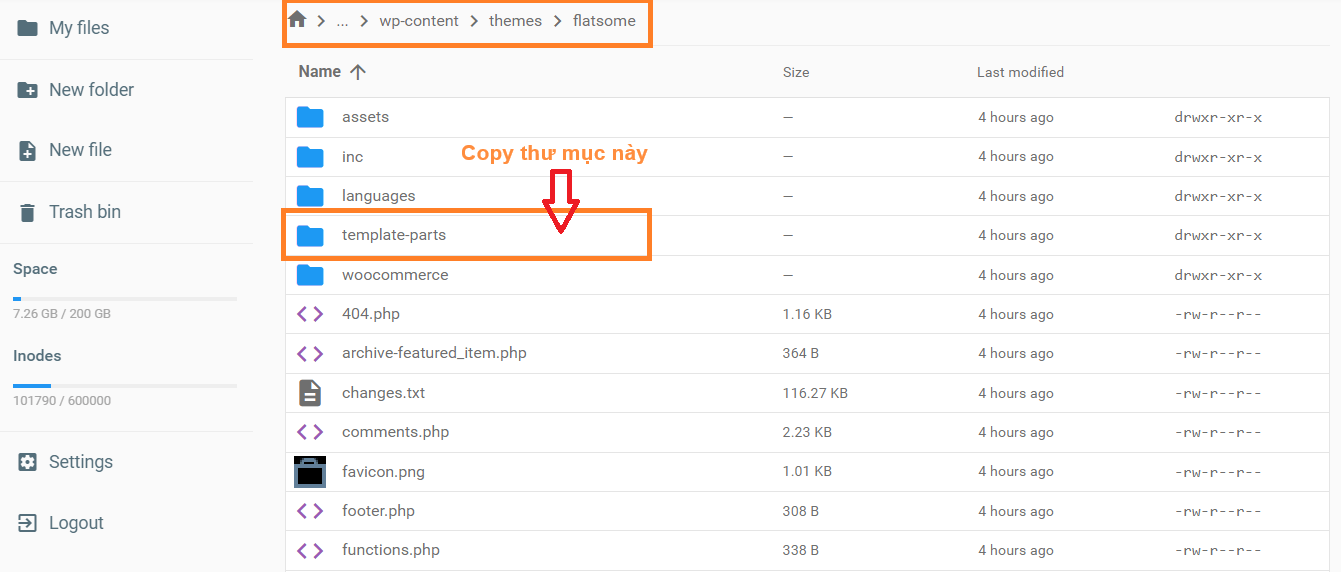The width and height of the screenshot is (1341, 572).
Task: Click the assets folder icon
Action: 310,117
